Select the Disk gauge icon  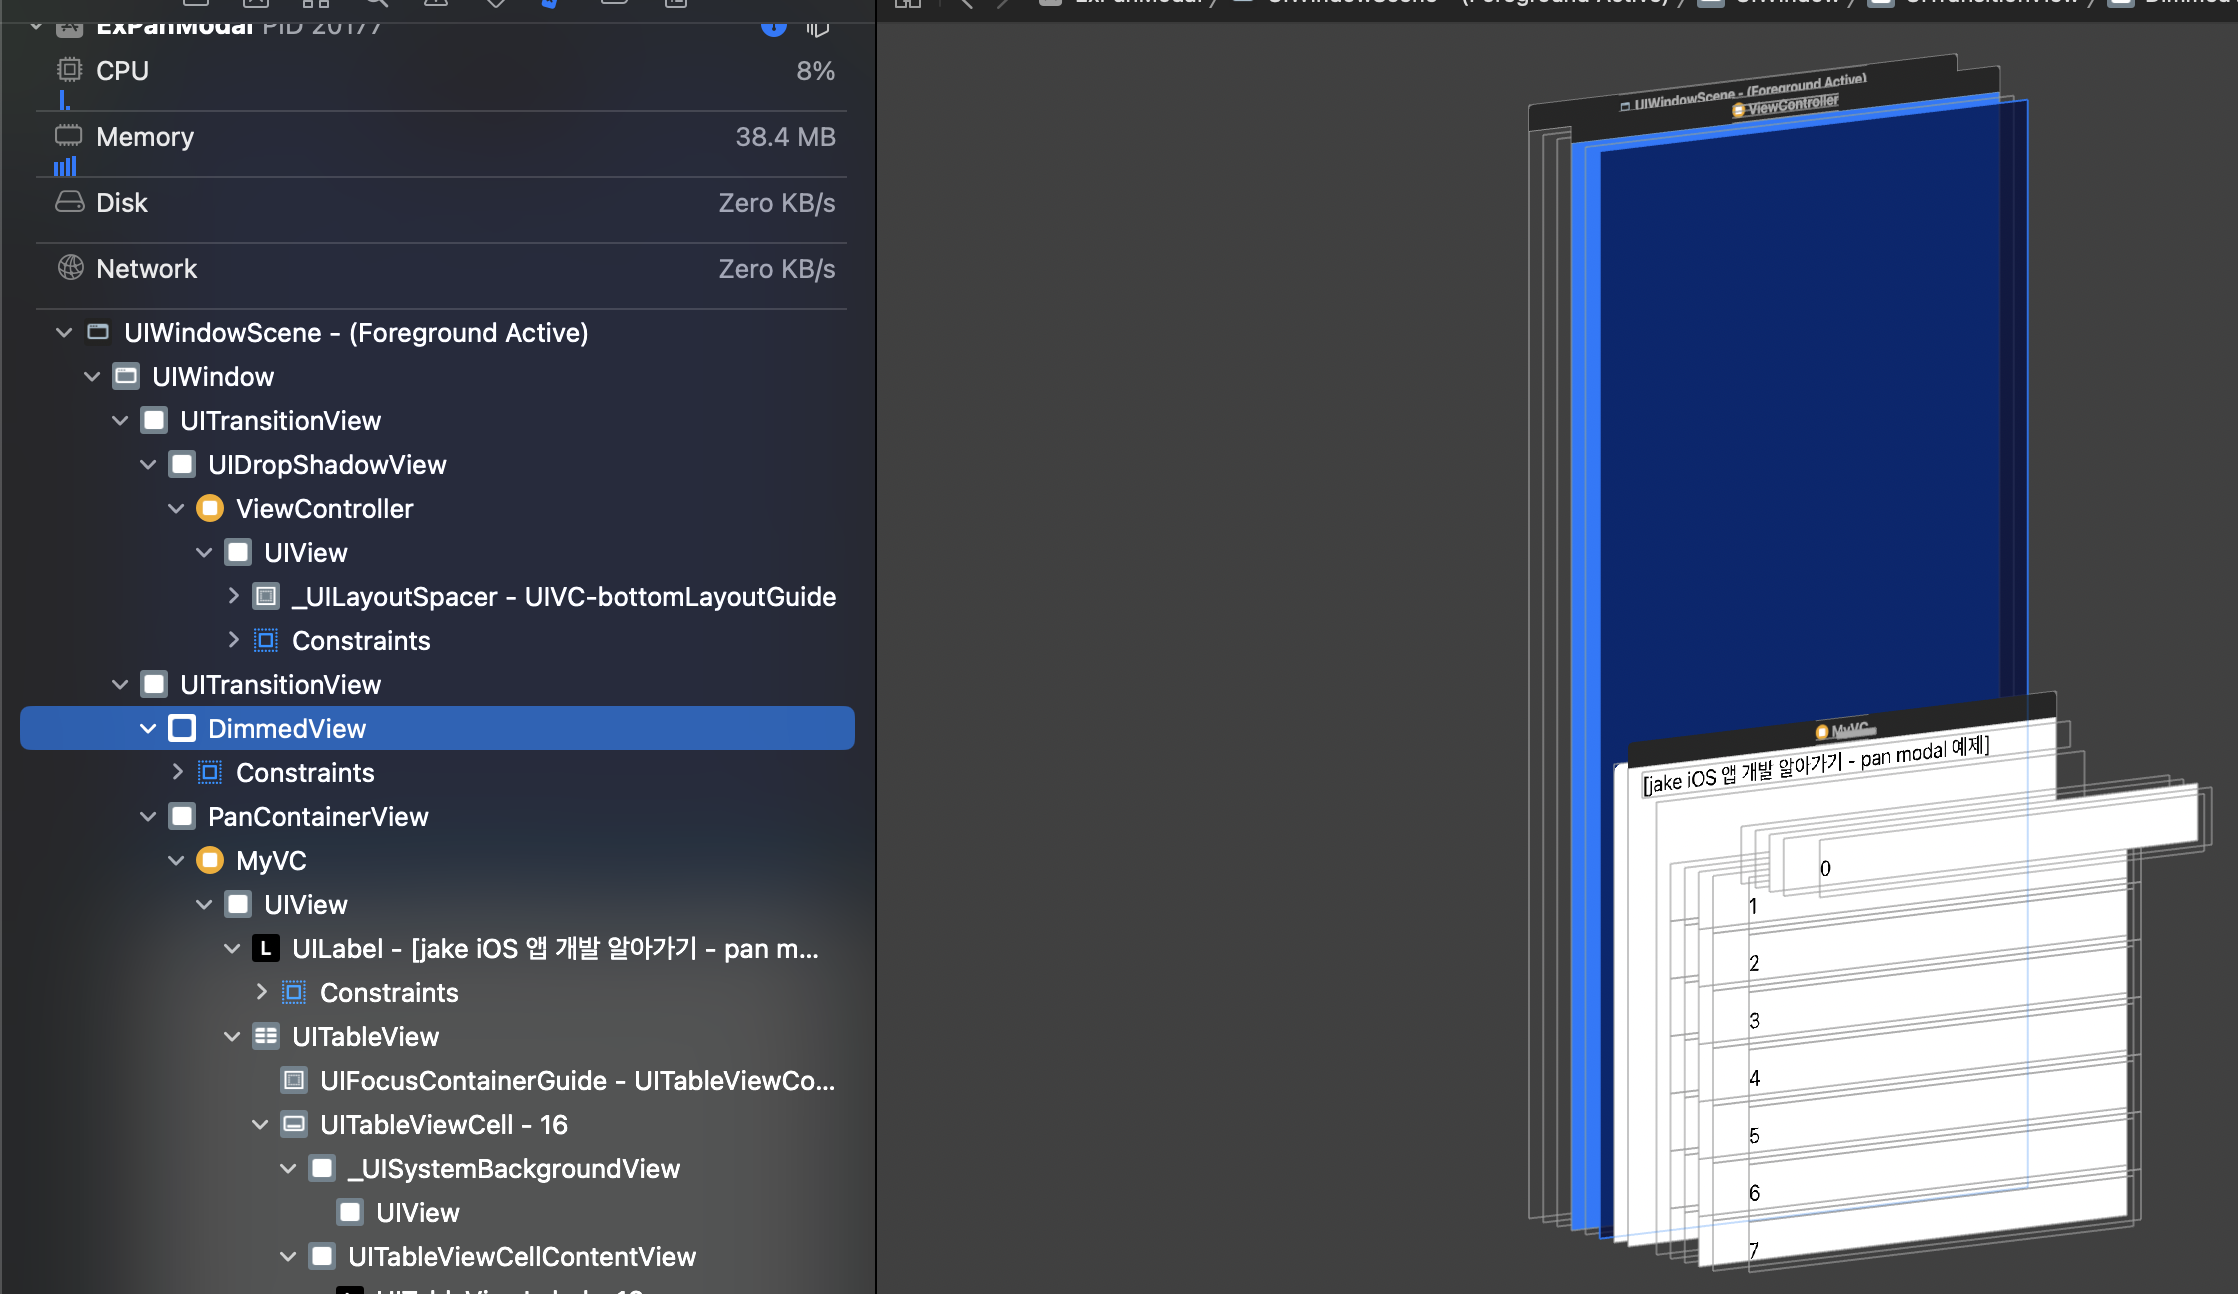click(69, 202)
